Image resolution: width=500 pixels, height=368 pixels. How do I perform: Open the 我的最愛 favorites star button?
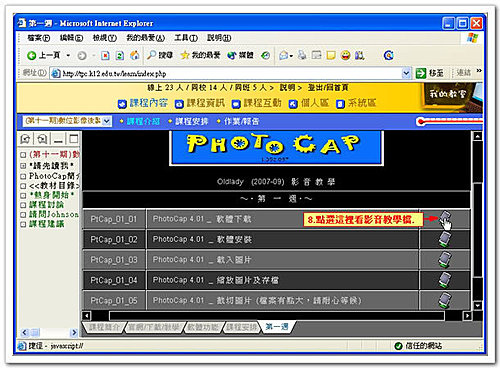click(x=200, y=55)
